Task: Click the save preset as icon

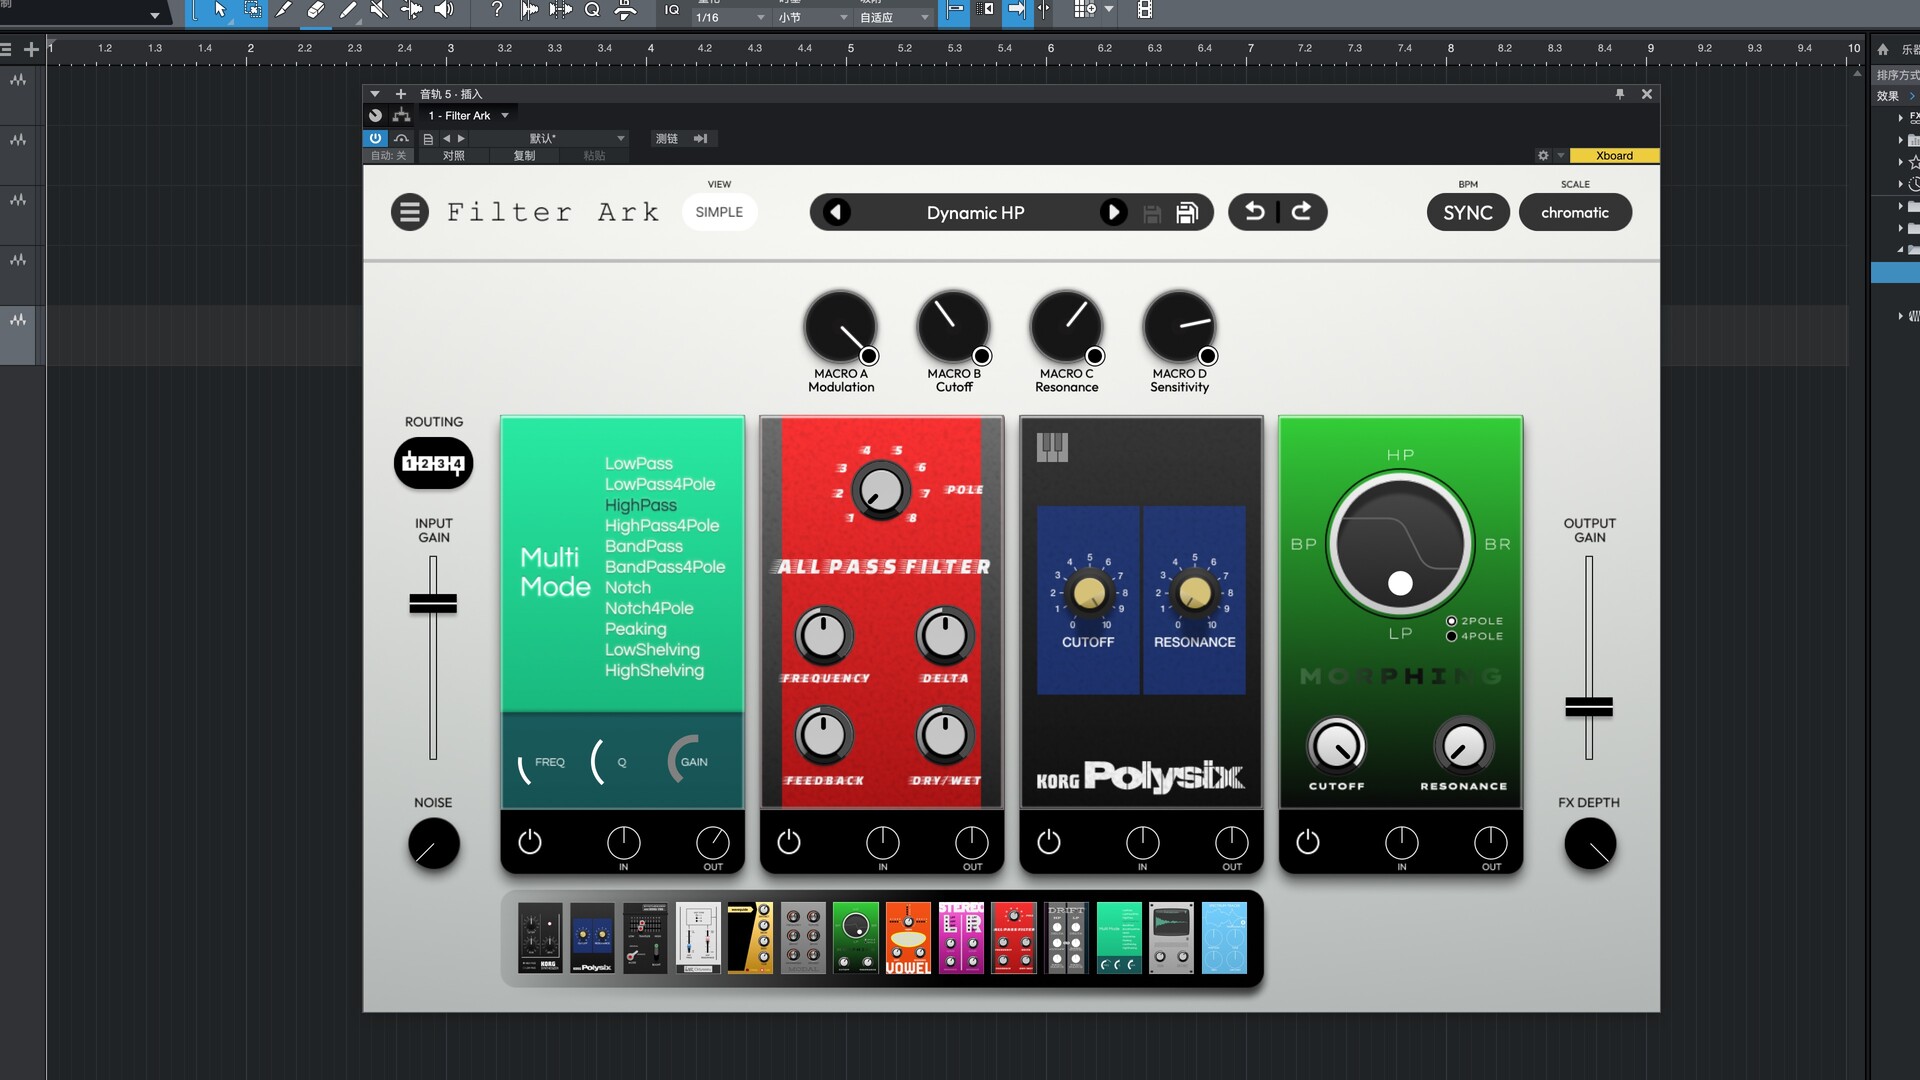Action: (x=1187, y=213)
